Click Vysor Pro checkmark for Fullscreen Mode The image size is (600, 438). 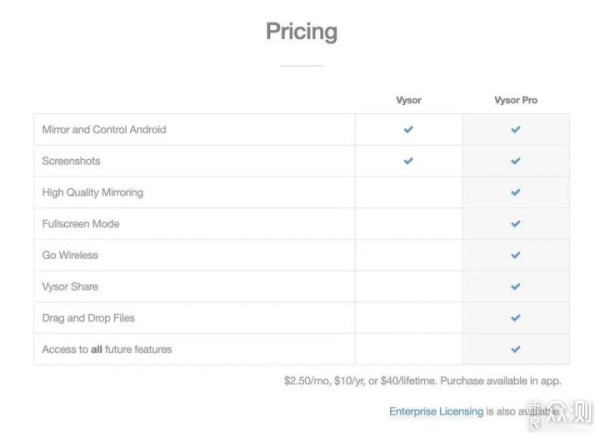coord(515,223)
